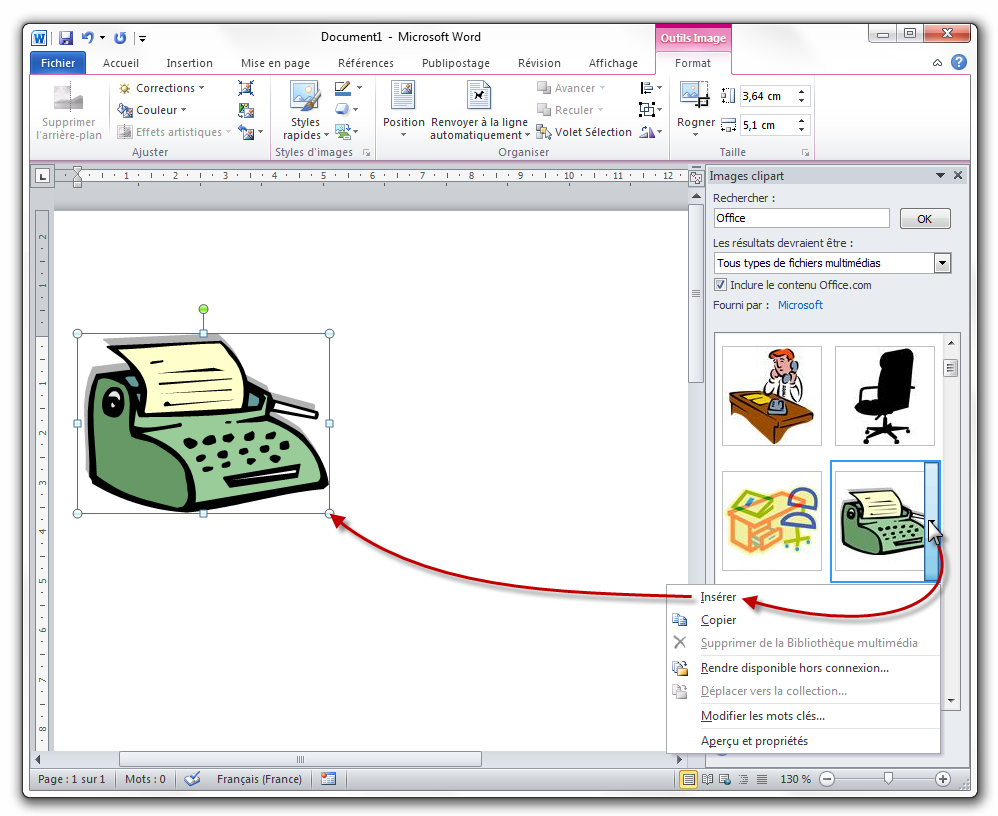This screenshot has height=816, width=998.
Task: Open the Insertion ribbon tab
Action: (189, 63)
